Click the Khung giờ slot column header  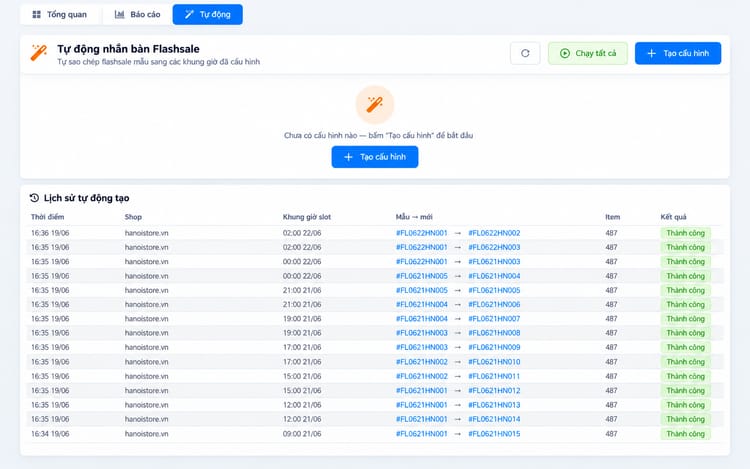307,217
